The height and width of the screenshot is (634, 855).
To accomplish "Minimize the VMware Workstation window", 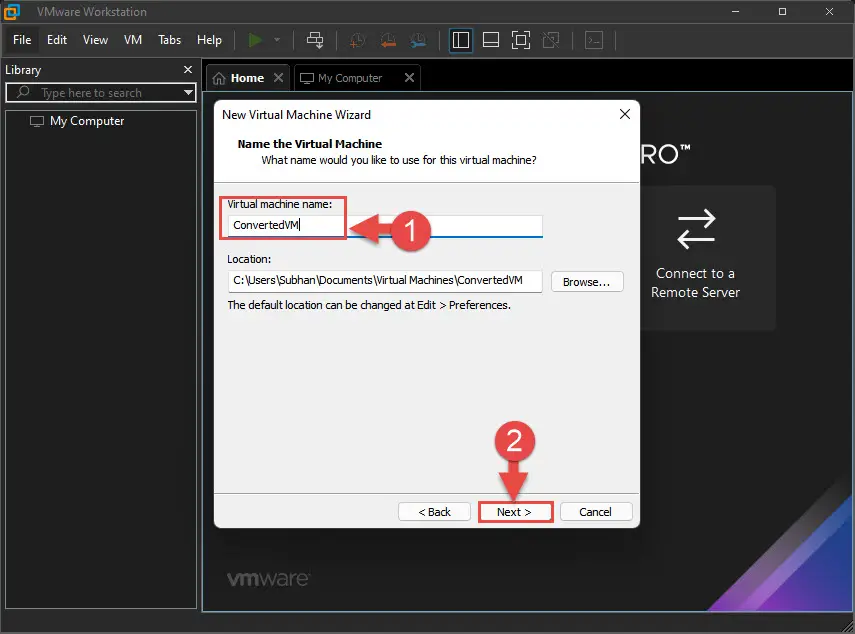I will [x=736, y=11].
